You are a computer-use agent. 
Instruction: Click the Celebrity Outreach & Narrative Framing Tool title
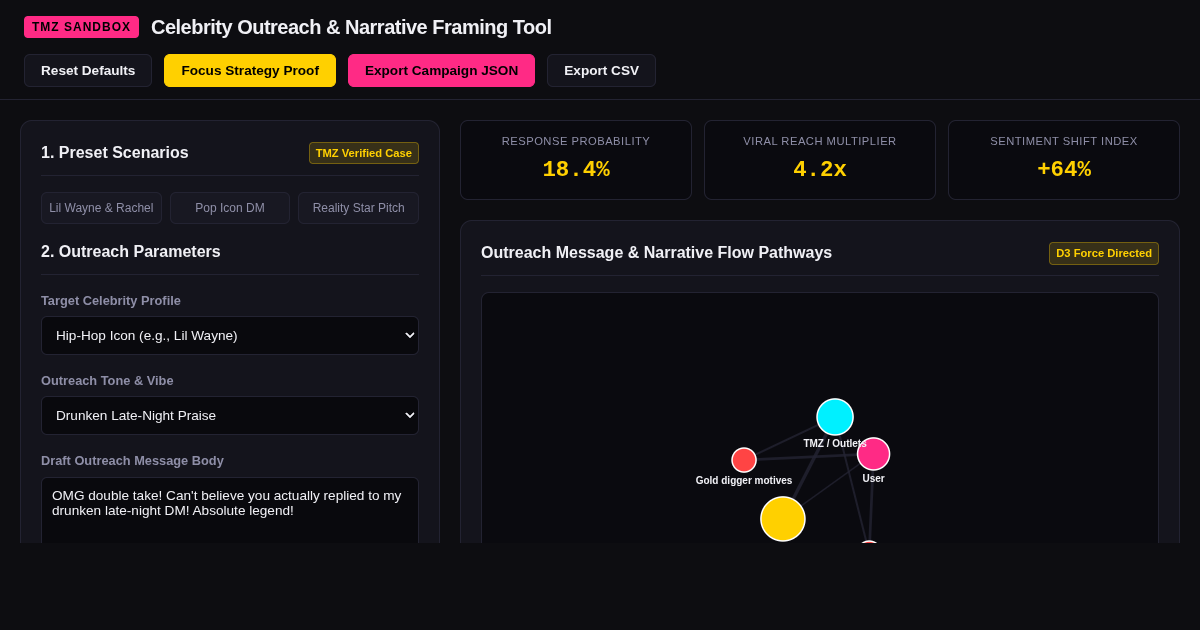[351, 27]
